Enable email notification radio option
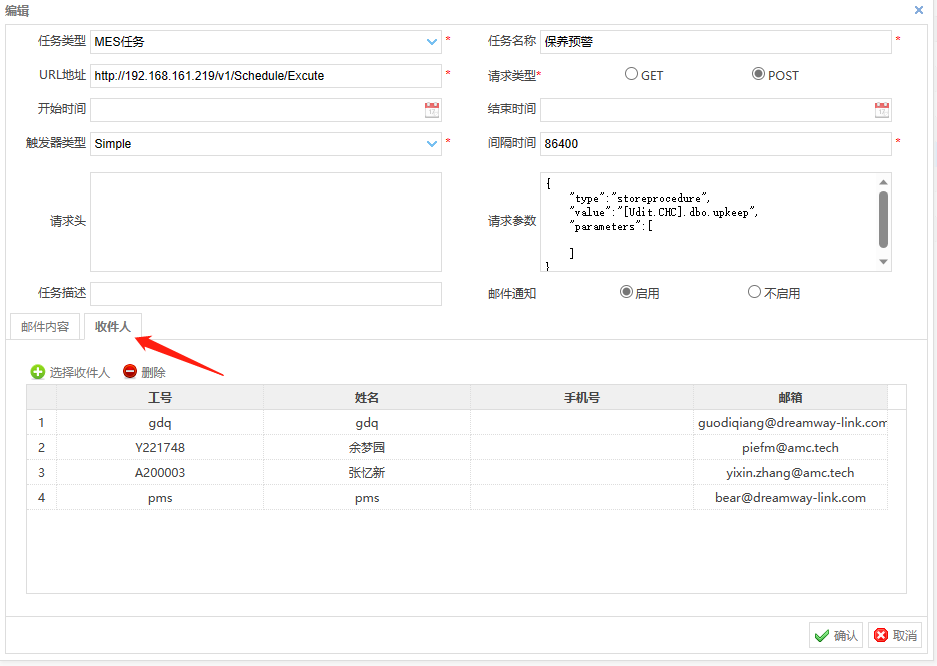937x666 pixels. point(626,292)
